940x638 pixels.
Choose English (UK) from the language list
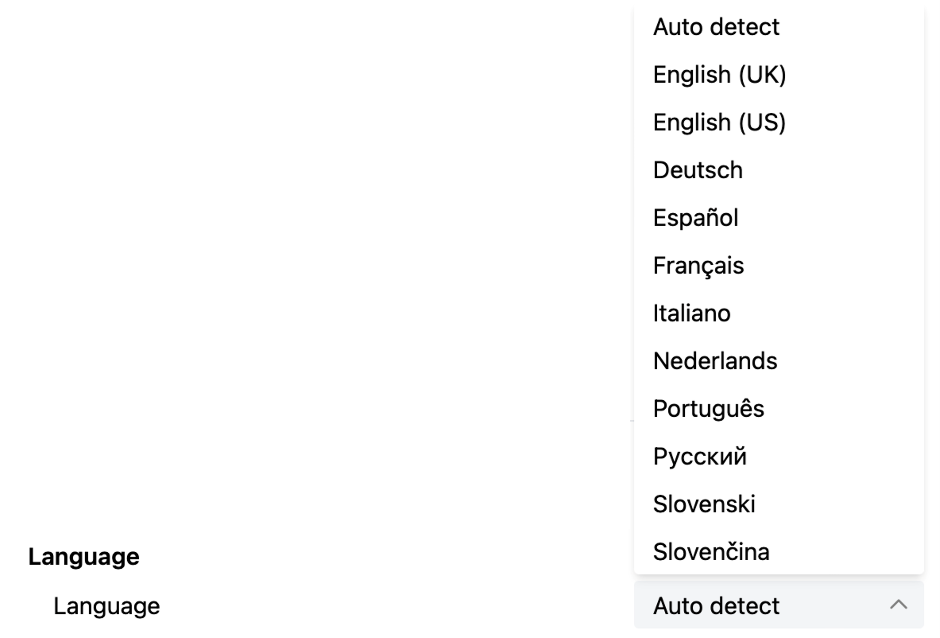point(779,75)
